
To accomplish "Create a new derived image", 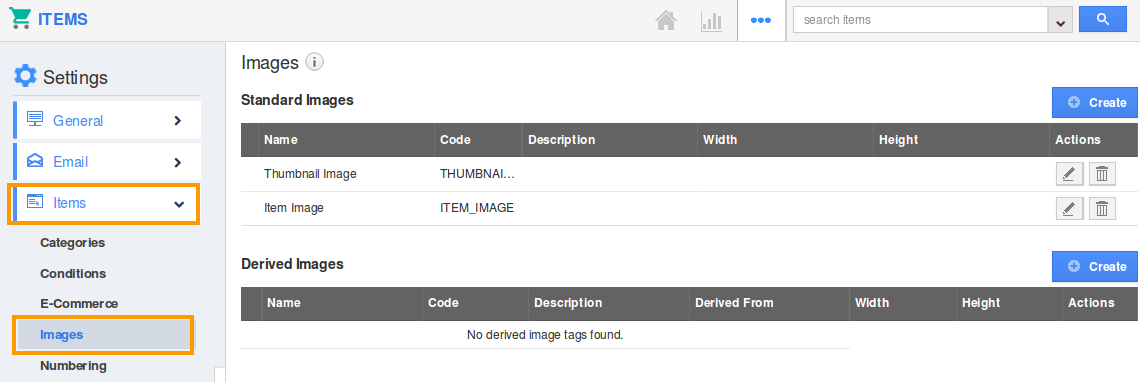I will (x=1094, y=266).
